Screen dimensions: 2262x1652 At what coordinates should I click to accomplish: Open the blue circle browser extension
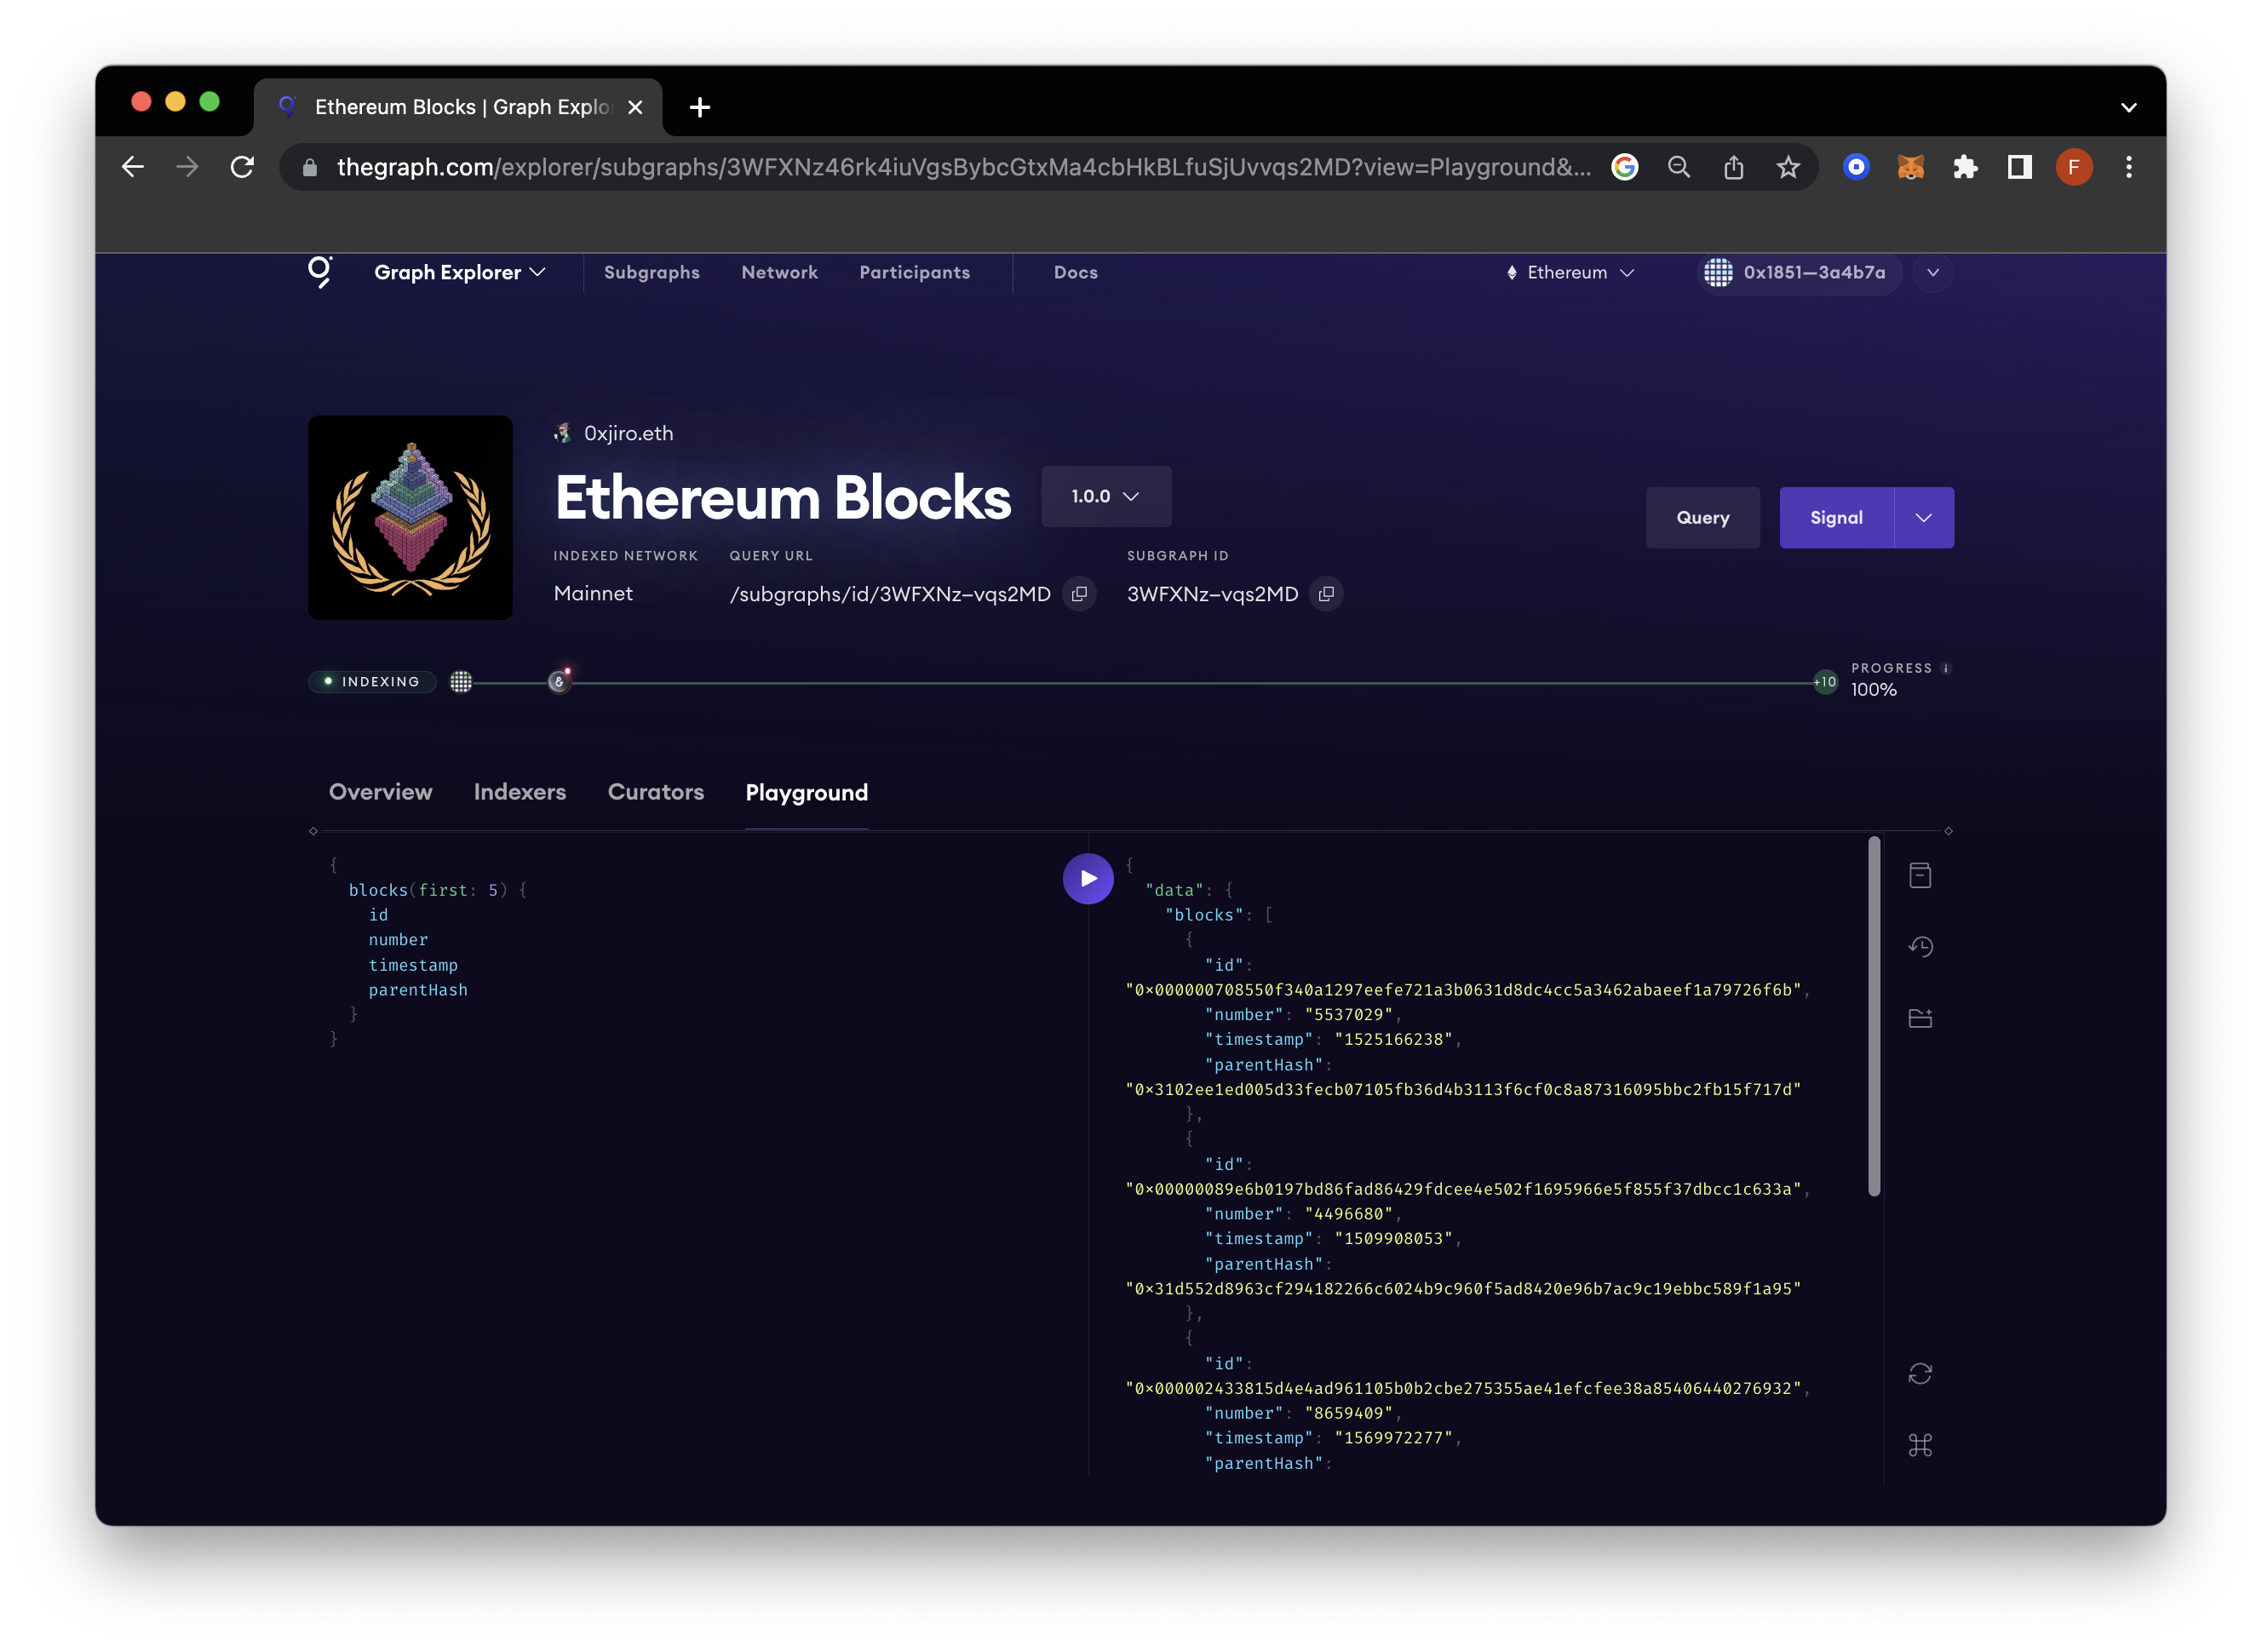click(x=1856, y=167)
